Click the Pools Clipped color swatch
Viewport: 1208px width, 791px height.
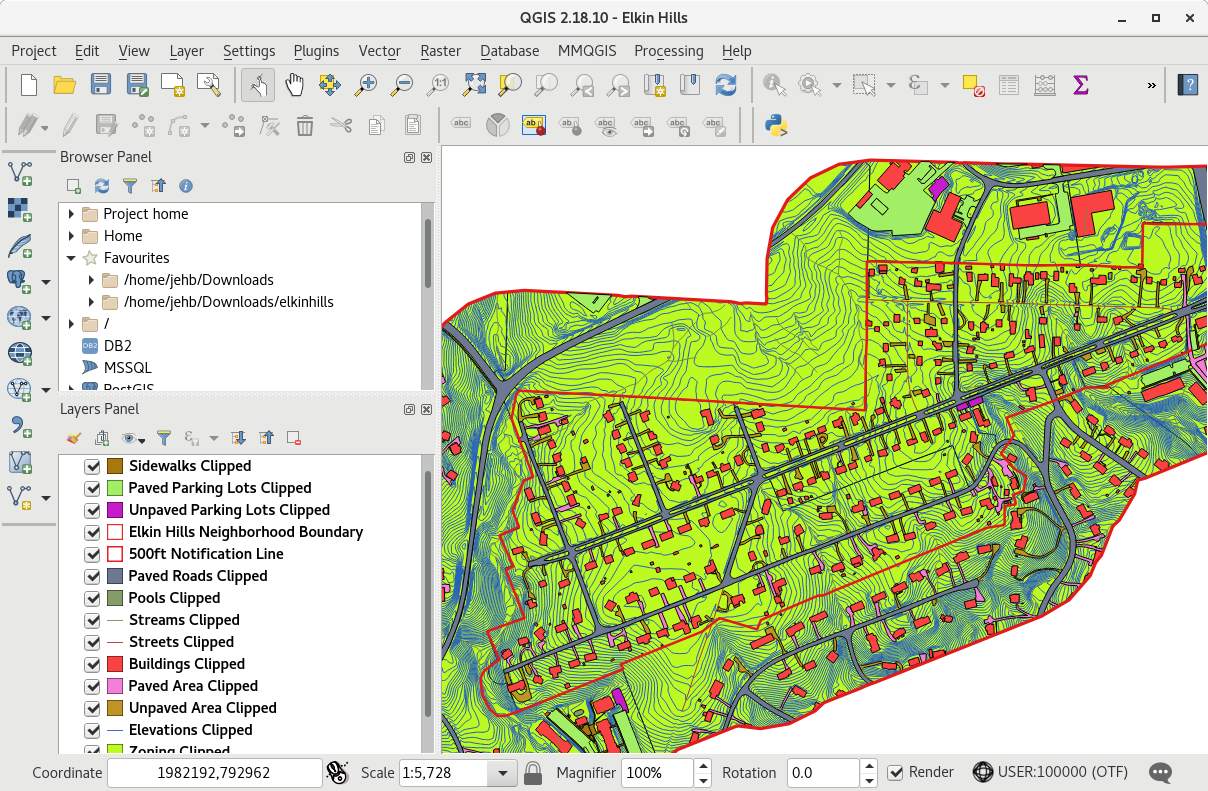pyautogui.click(x=115, y=598)
